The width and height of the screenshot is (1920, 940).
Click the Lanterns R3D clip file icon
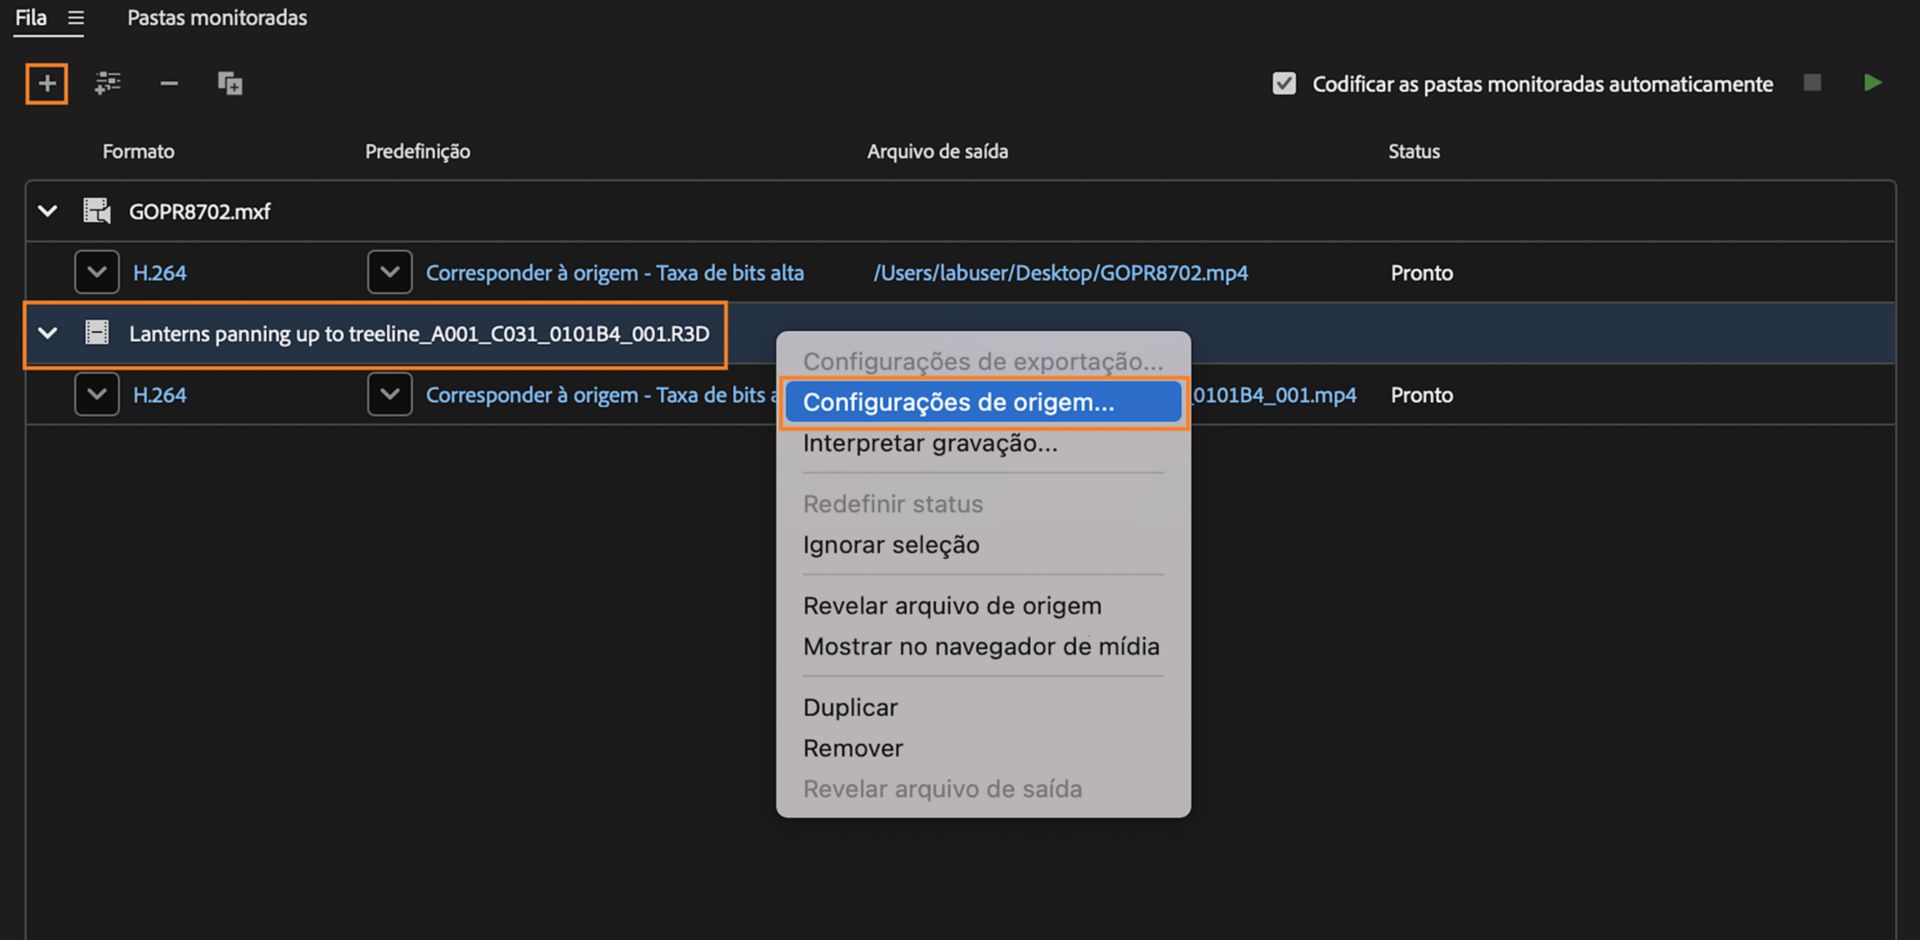tap(97, 333)
